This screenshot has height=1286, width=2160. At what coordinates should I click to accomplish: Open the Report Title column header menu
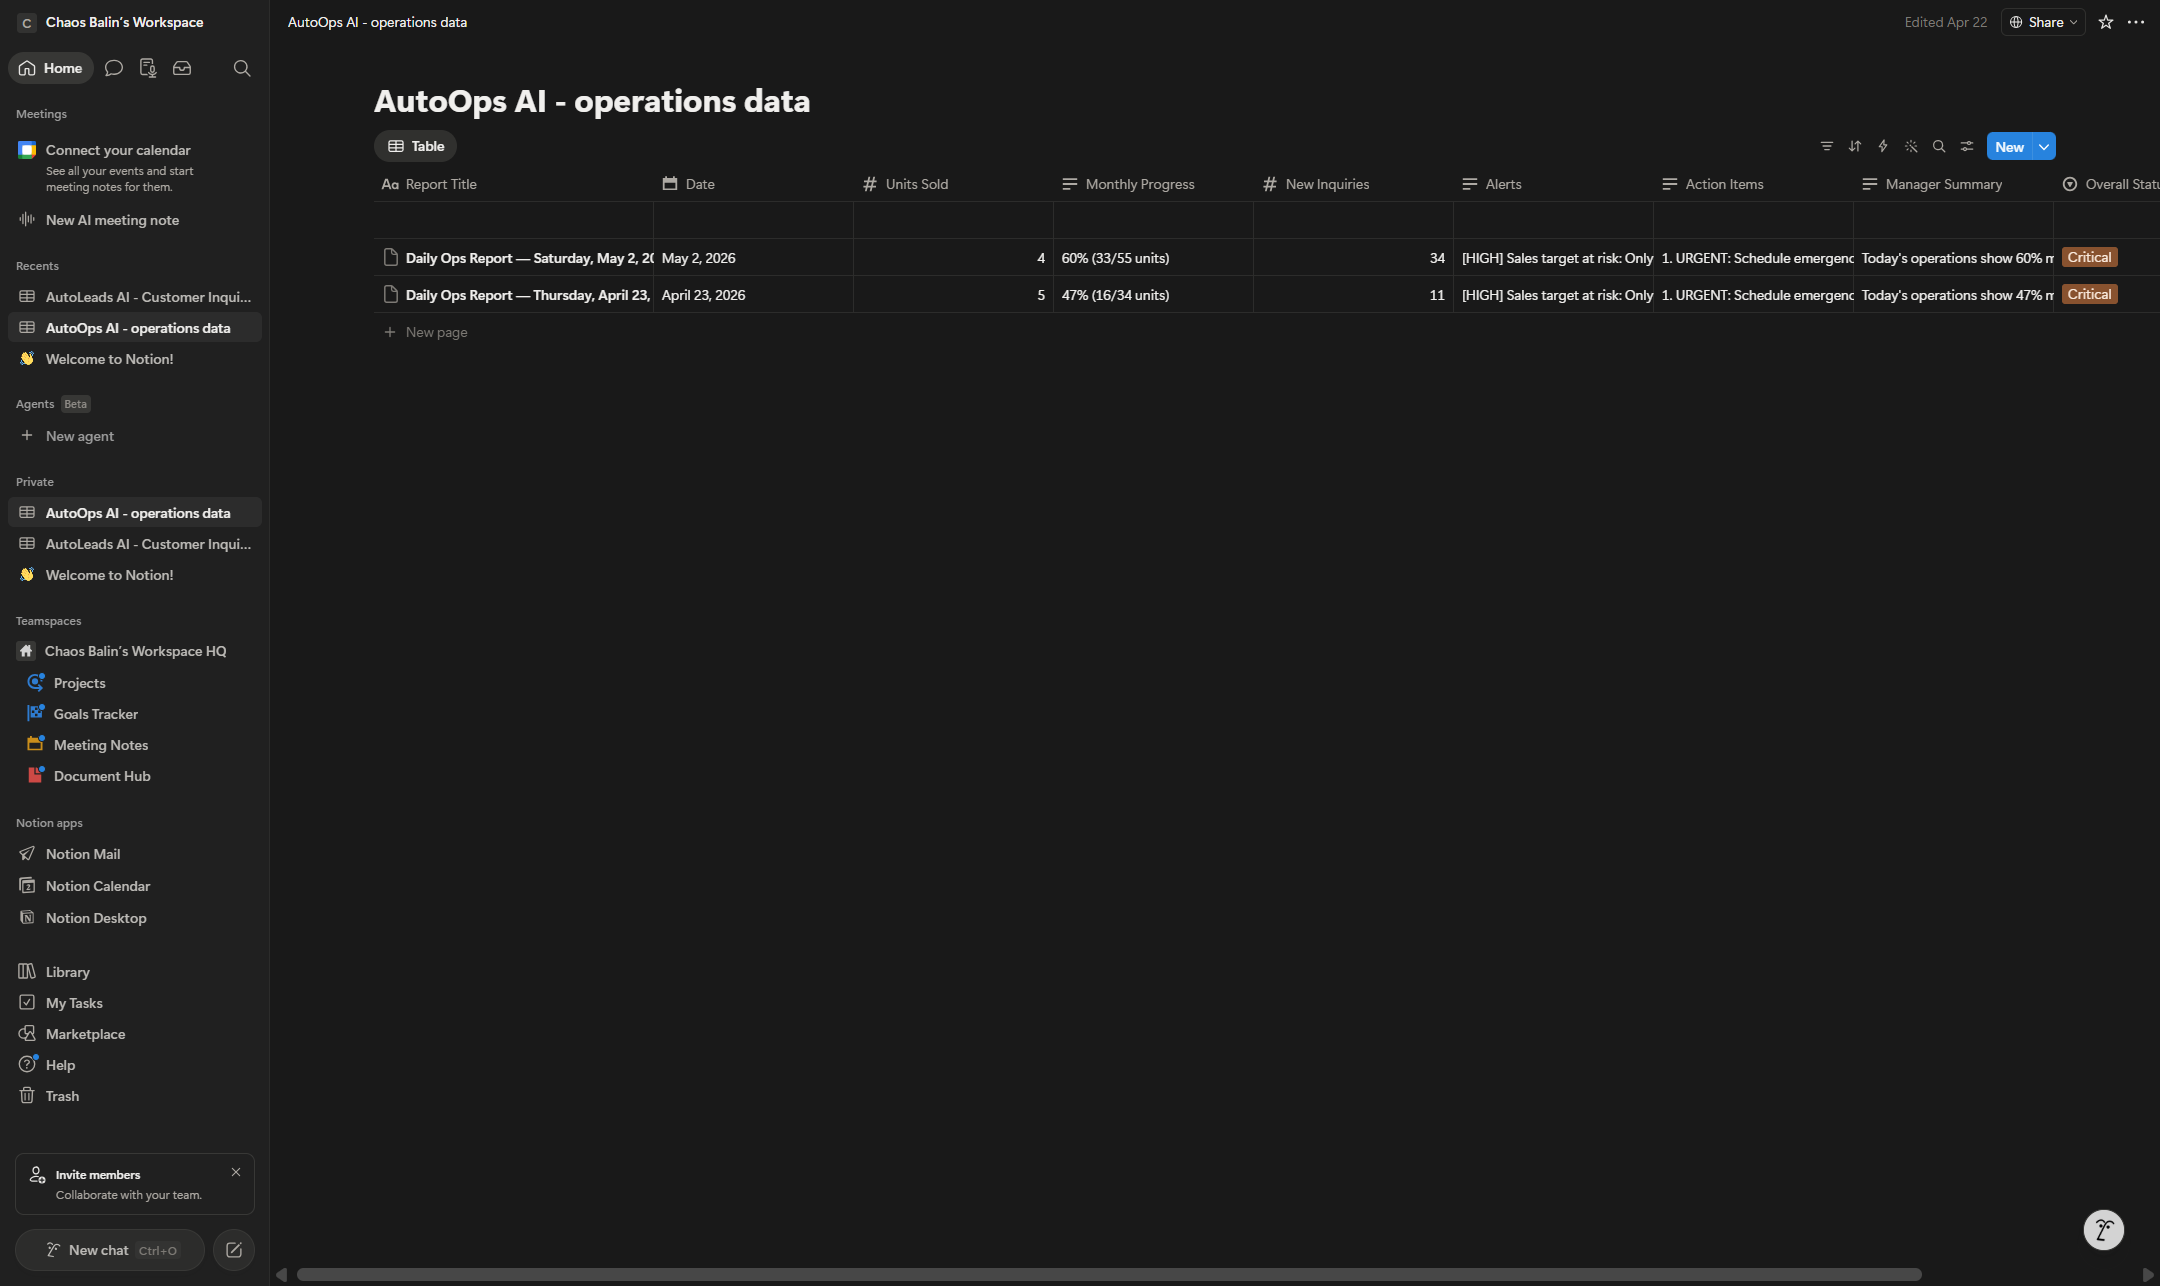513,184
